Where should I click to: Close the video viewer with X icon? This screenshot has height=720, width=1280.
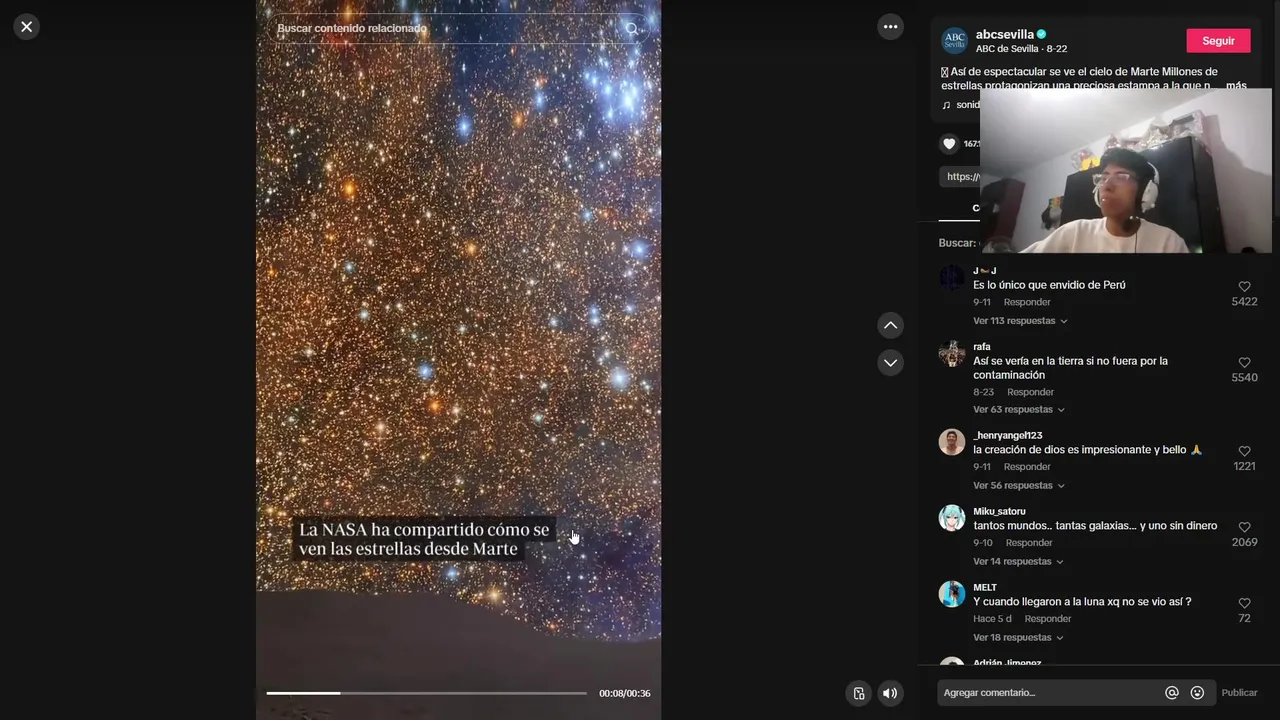pyautogui.click(x=27, y=27)
